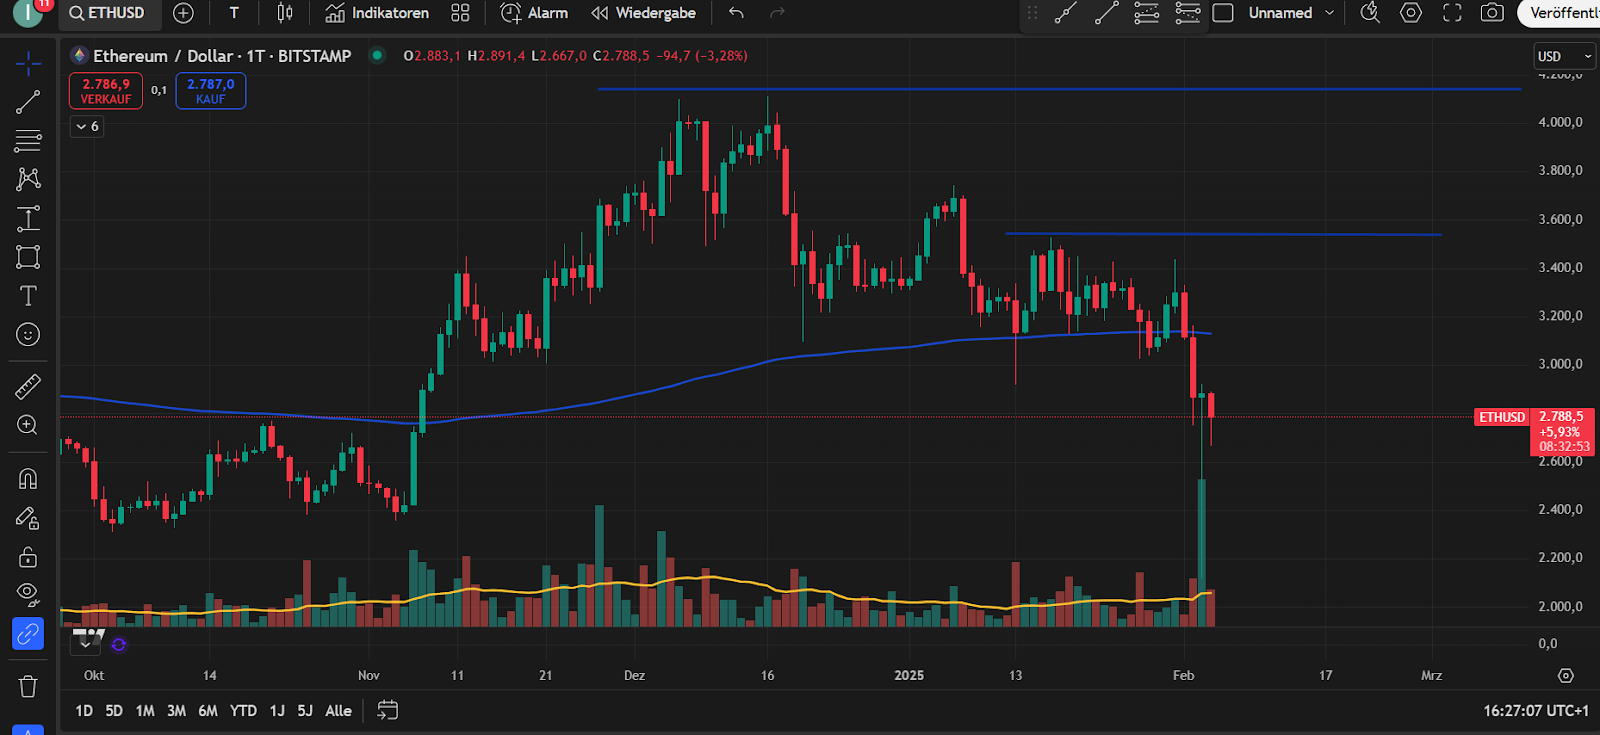Select the trend line drawing tool

tap(28, 102)
